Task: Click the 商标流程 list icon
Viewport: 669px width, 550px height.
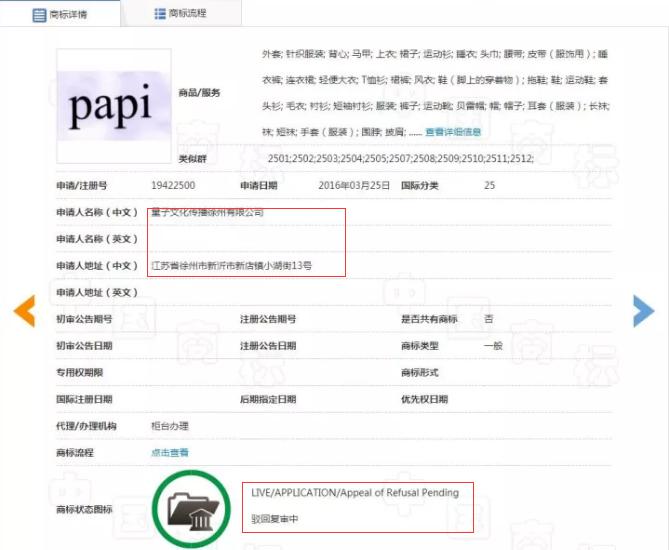Action: tap(160, 14)
